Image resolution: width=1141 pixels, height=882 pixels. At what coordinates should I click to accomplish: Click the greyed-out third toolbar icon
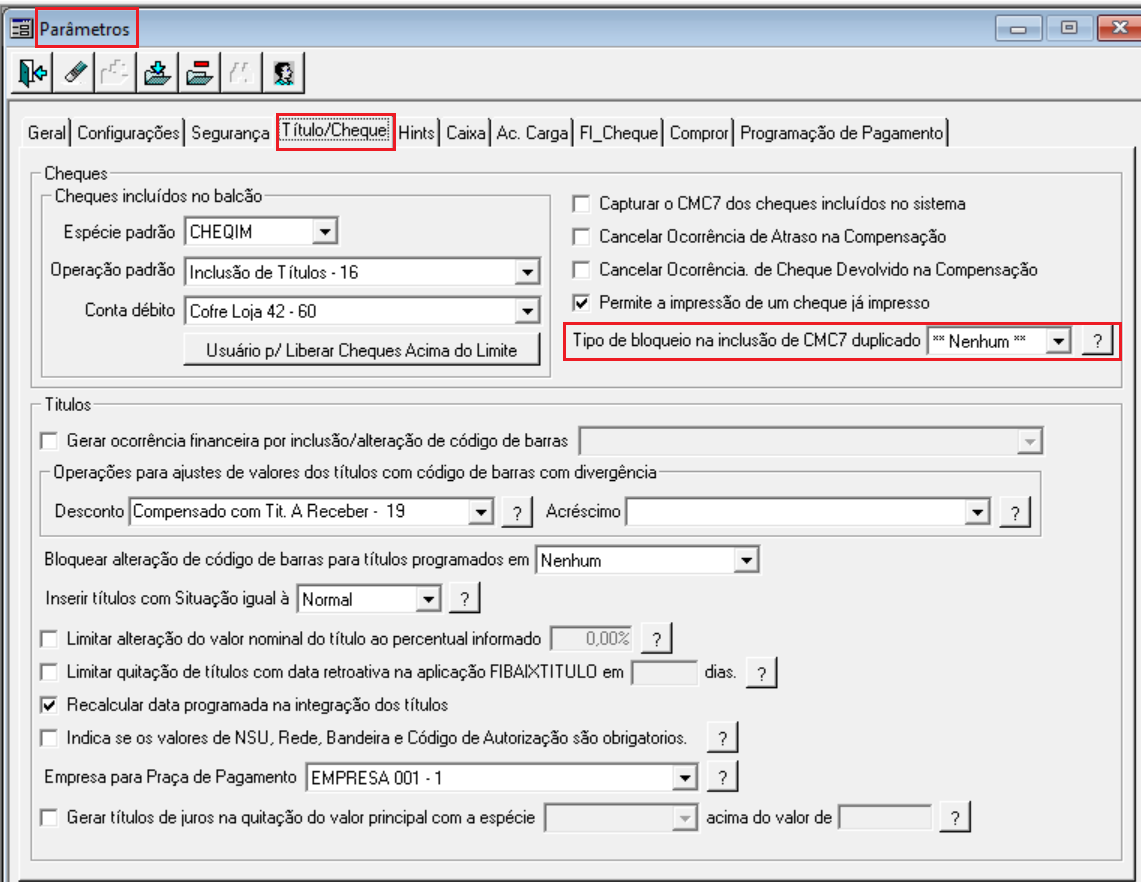[x=116, y=73]
